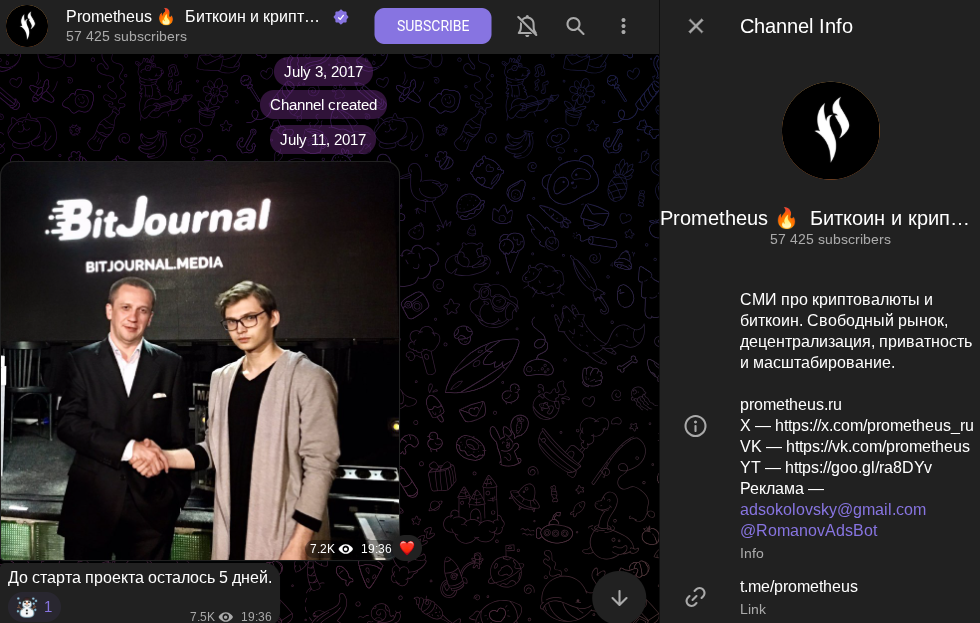Click message 'До старта проекта осталось 5 дней.'

click(x=139, y=577)
